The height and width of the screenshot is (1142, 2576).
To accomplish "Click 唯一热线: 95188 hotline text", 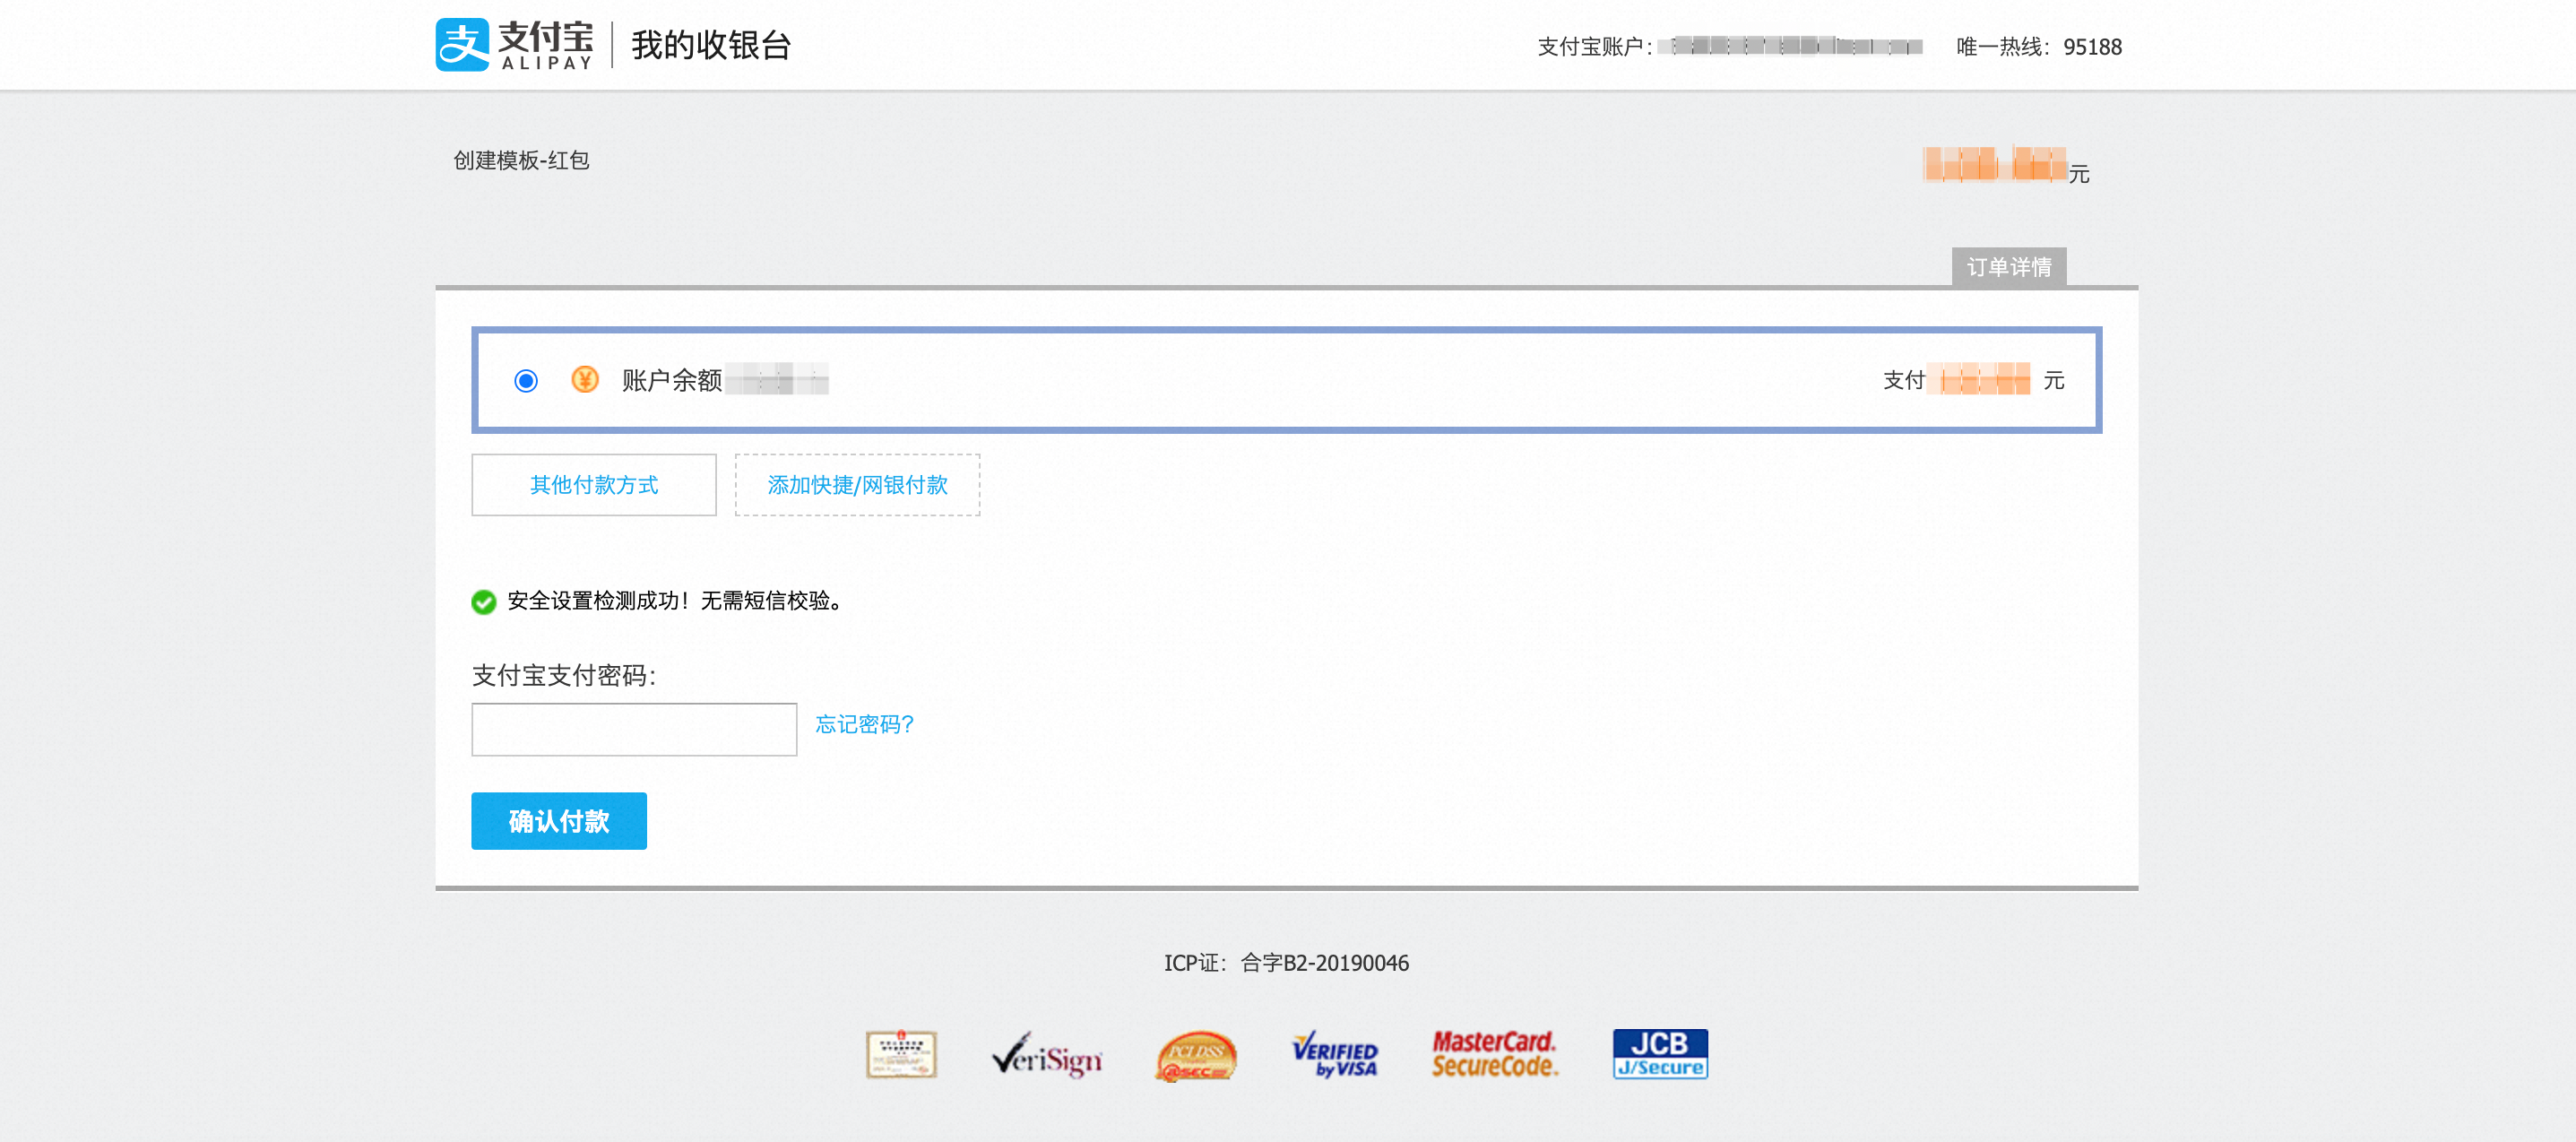I will coord(2039,47).
